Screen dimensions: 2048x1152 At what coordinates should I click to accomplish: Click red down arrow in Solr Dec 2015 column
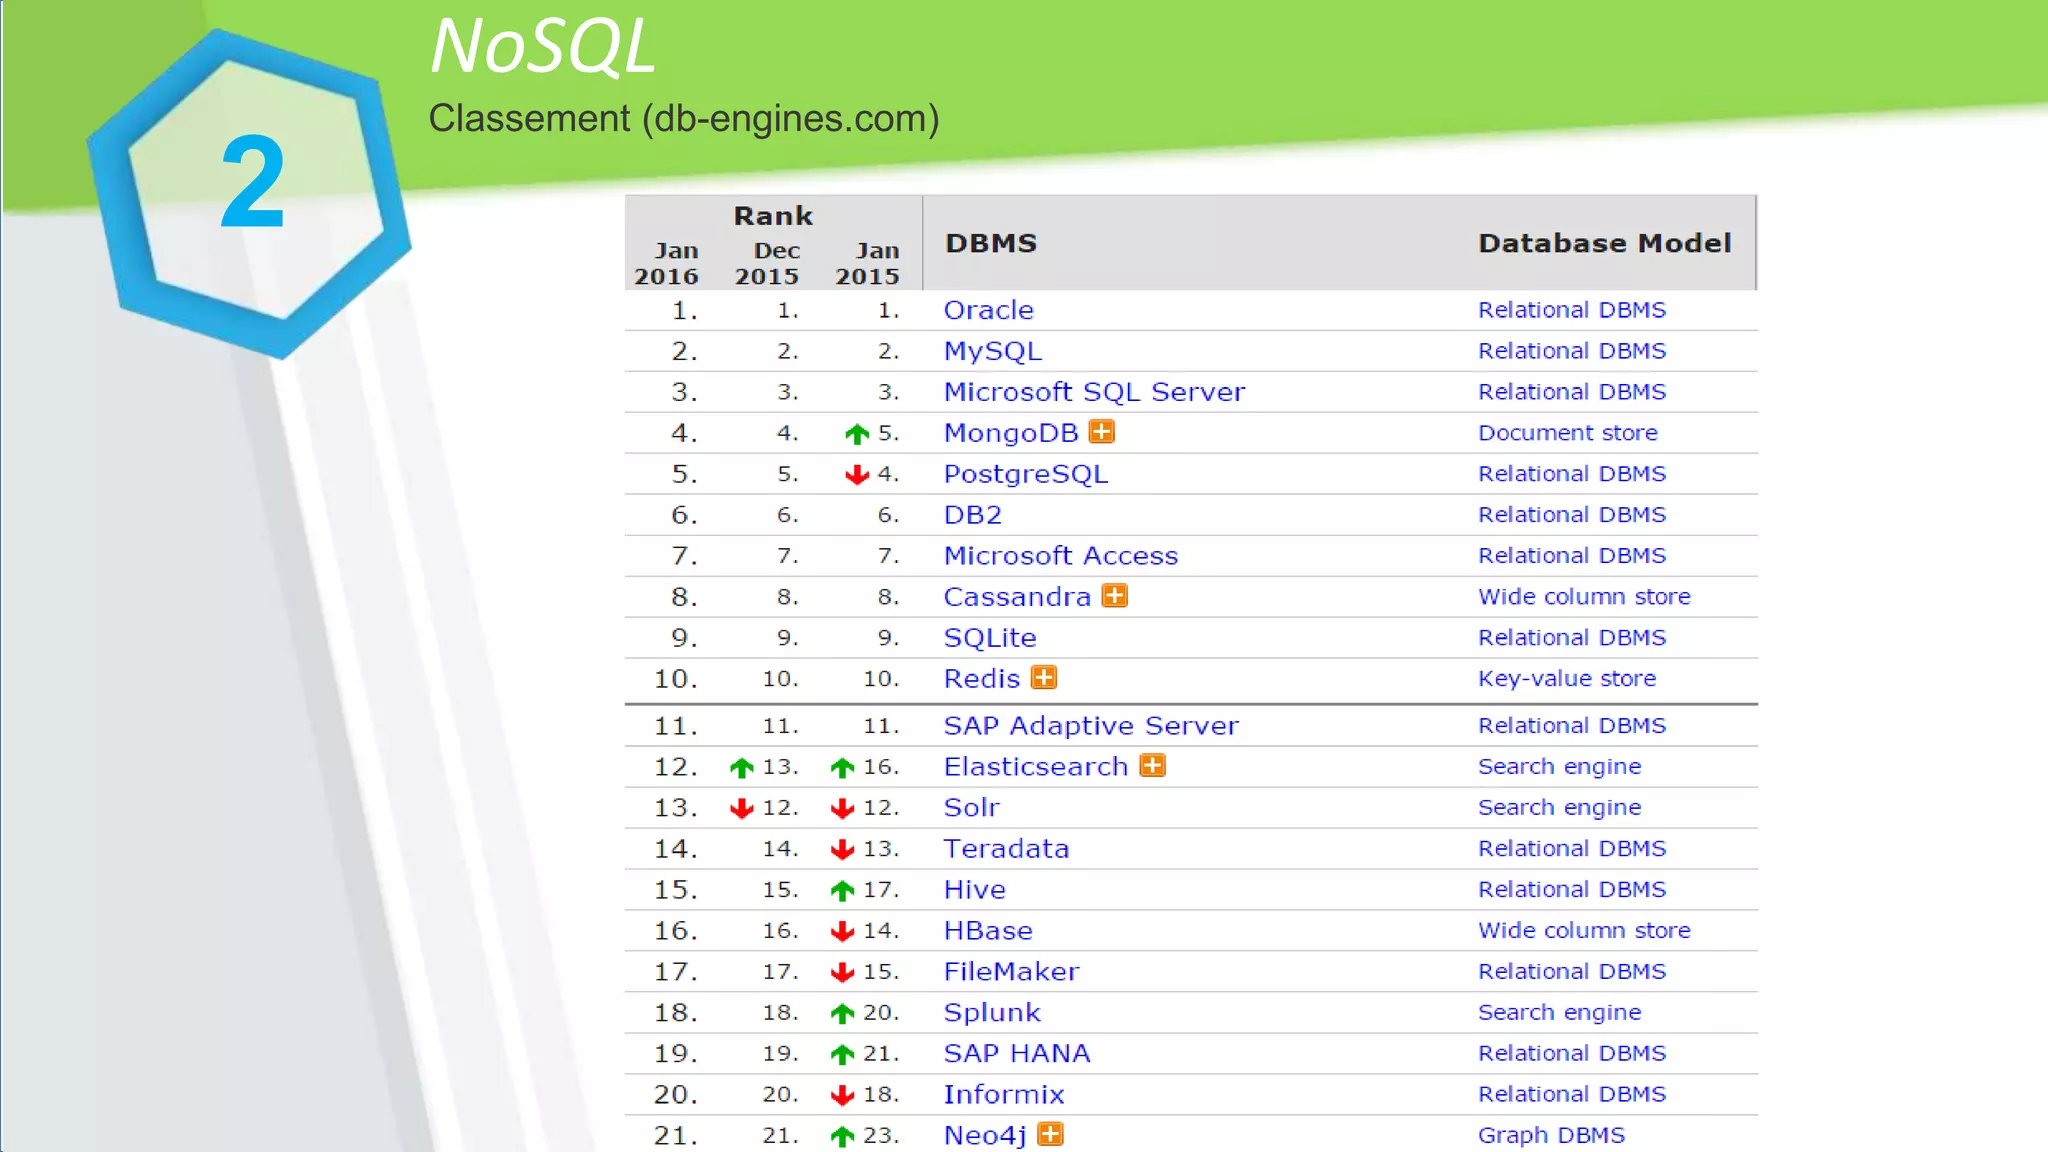point(742,808)
